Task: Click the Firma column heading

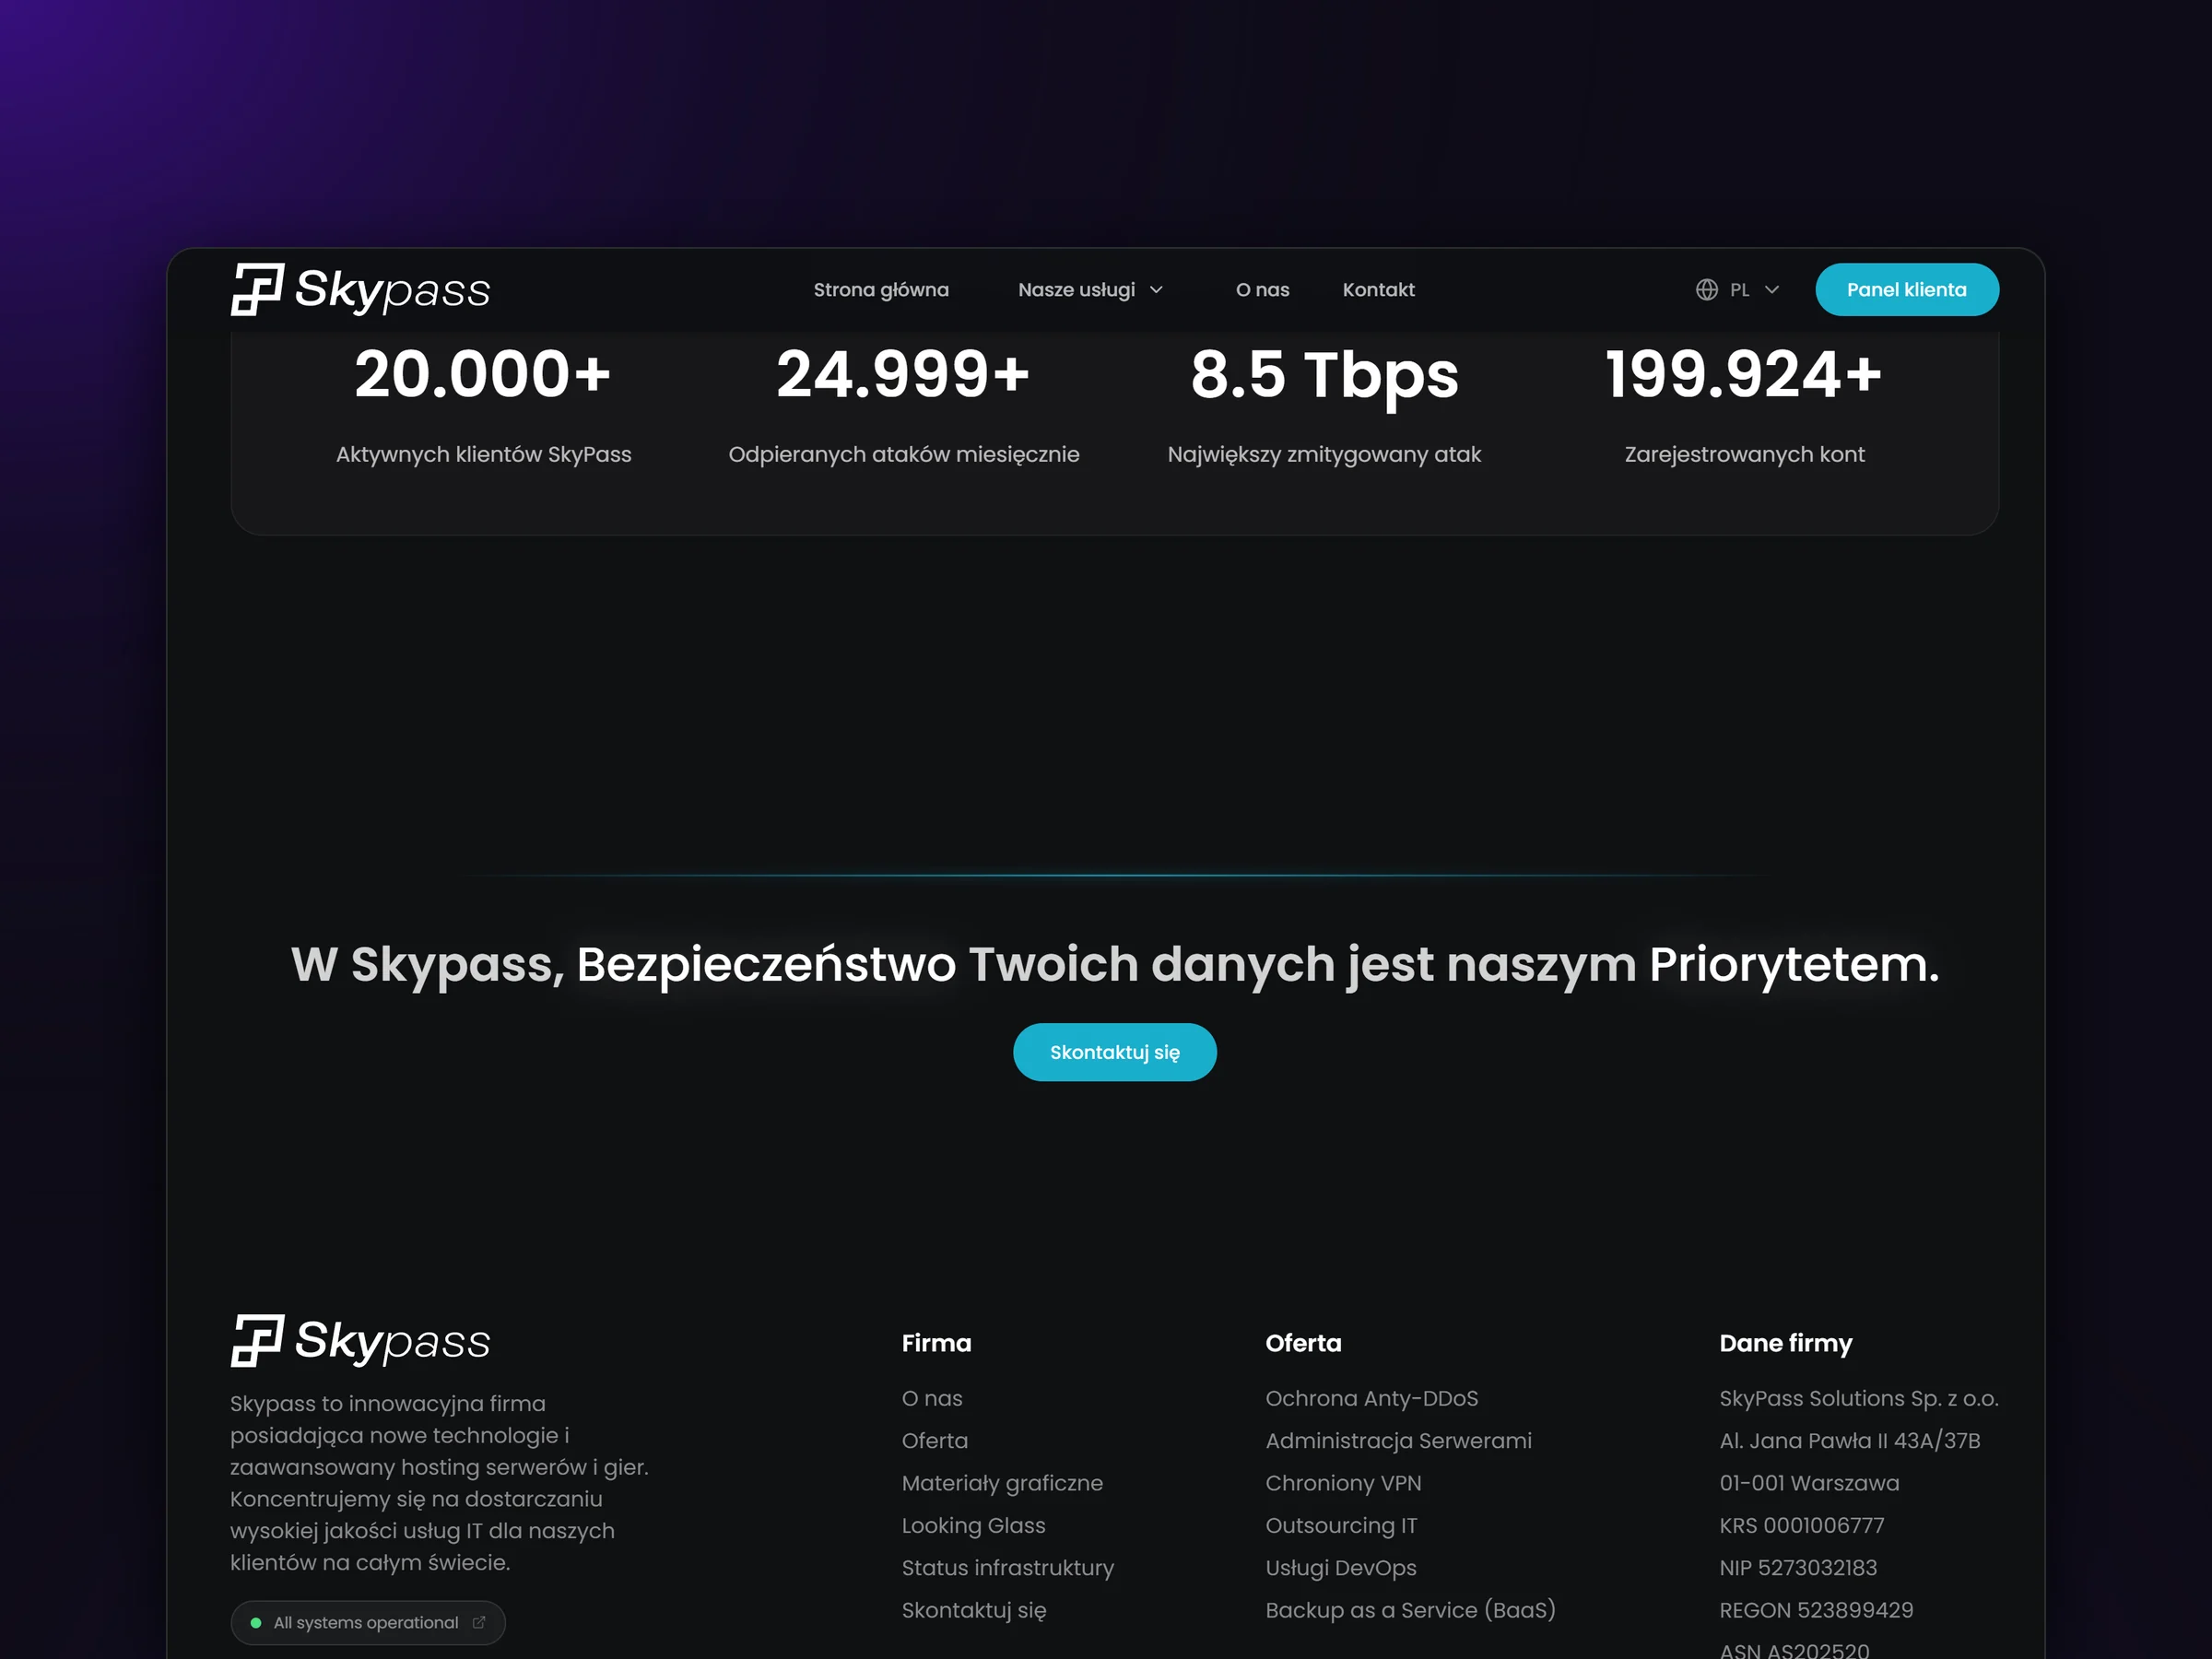Action: (936, 1343)
